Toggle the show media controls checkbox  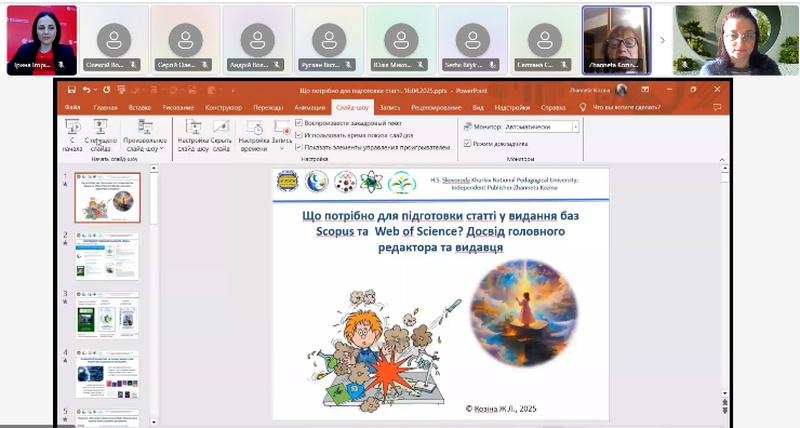click(x=300, y=146)
